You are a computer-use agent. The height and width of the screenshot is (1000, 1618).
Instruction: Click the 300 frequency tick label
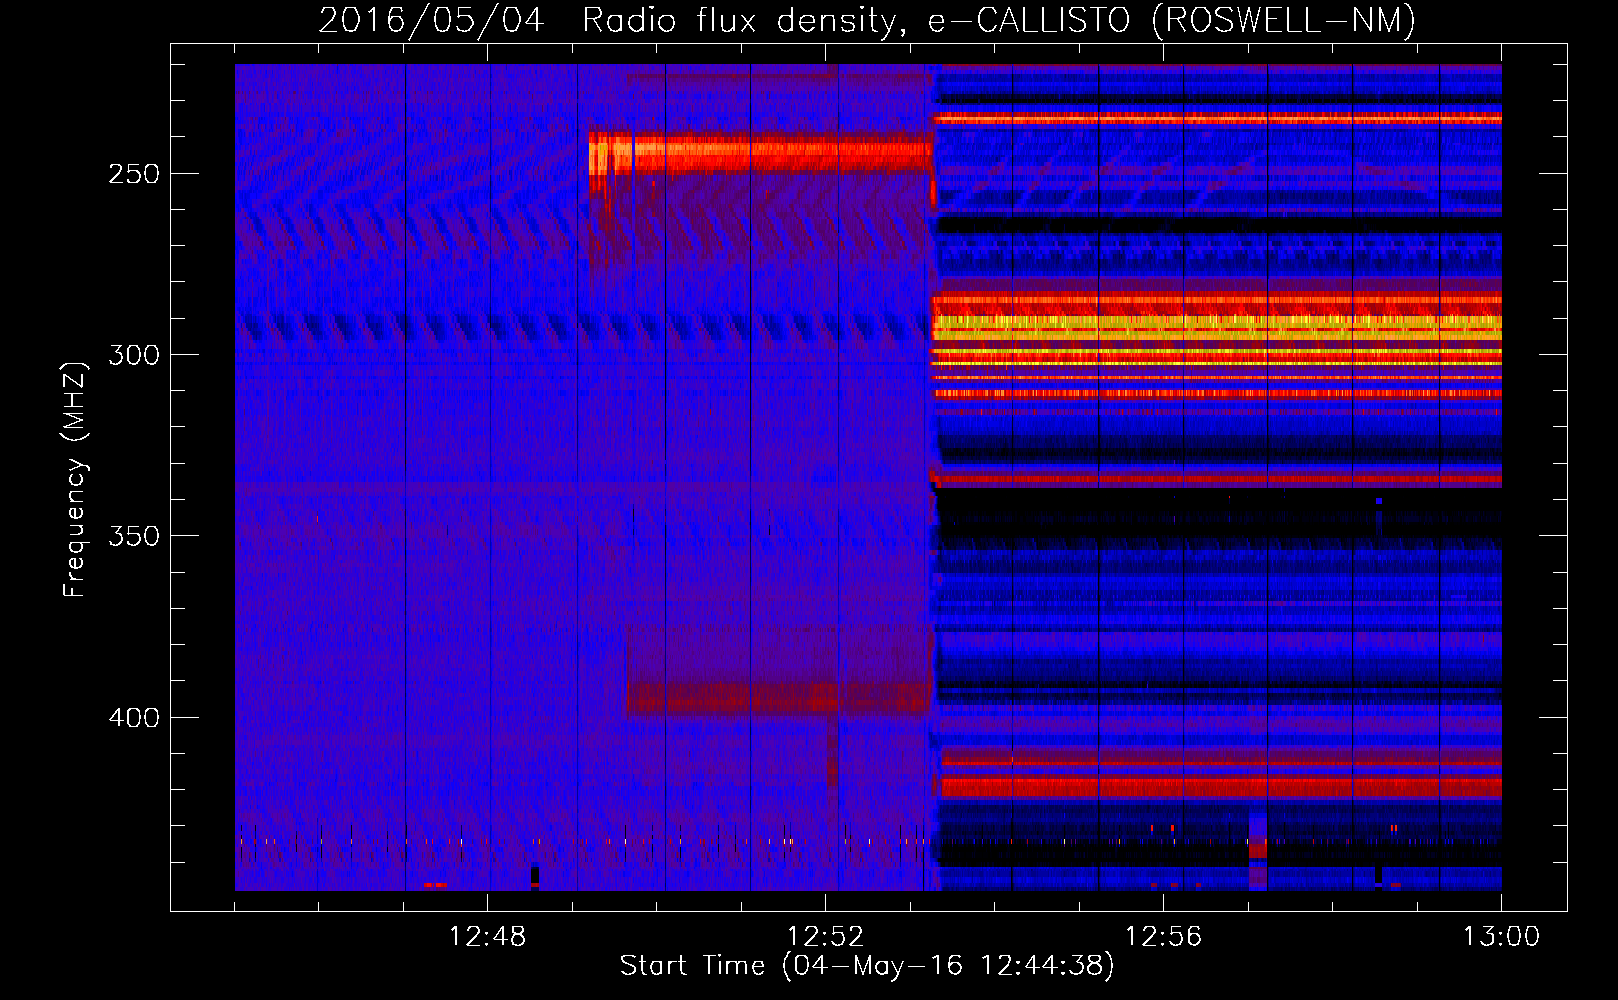134,355
